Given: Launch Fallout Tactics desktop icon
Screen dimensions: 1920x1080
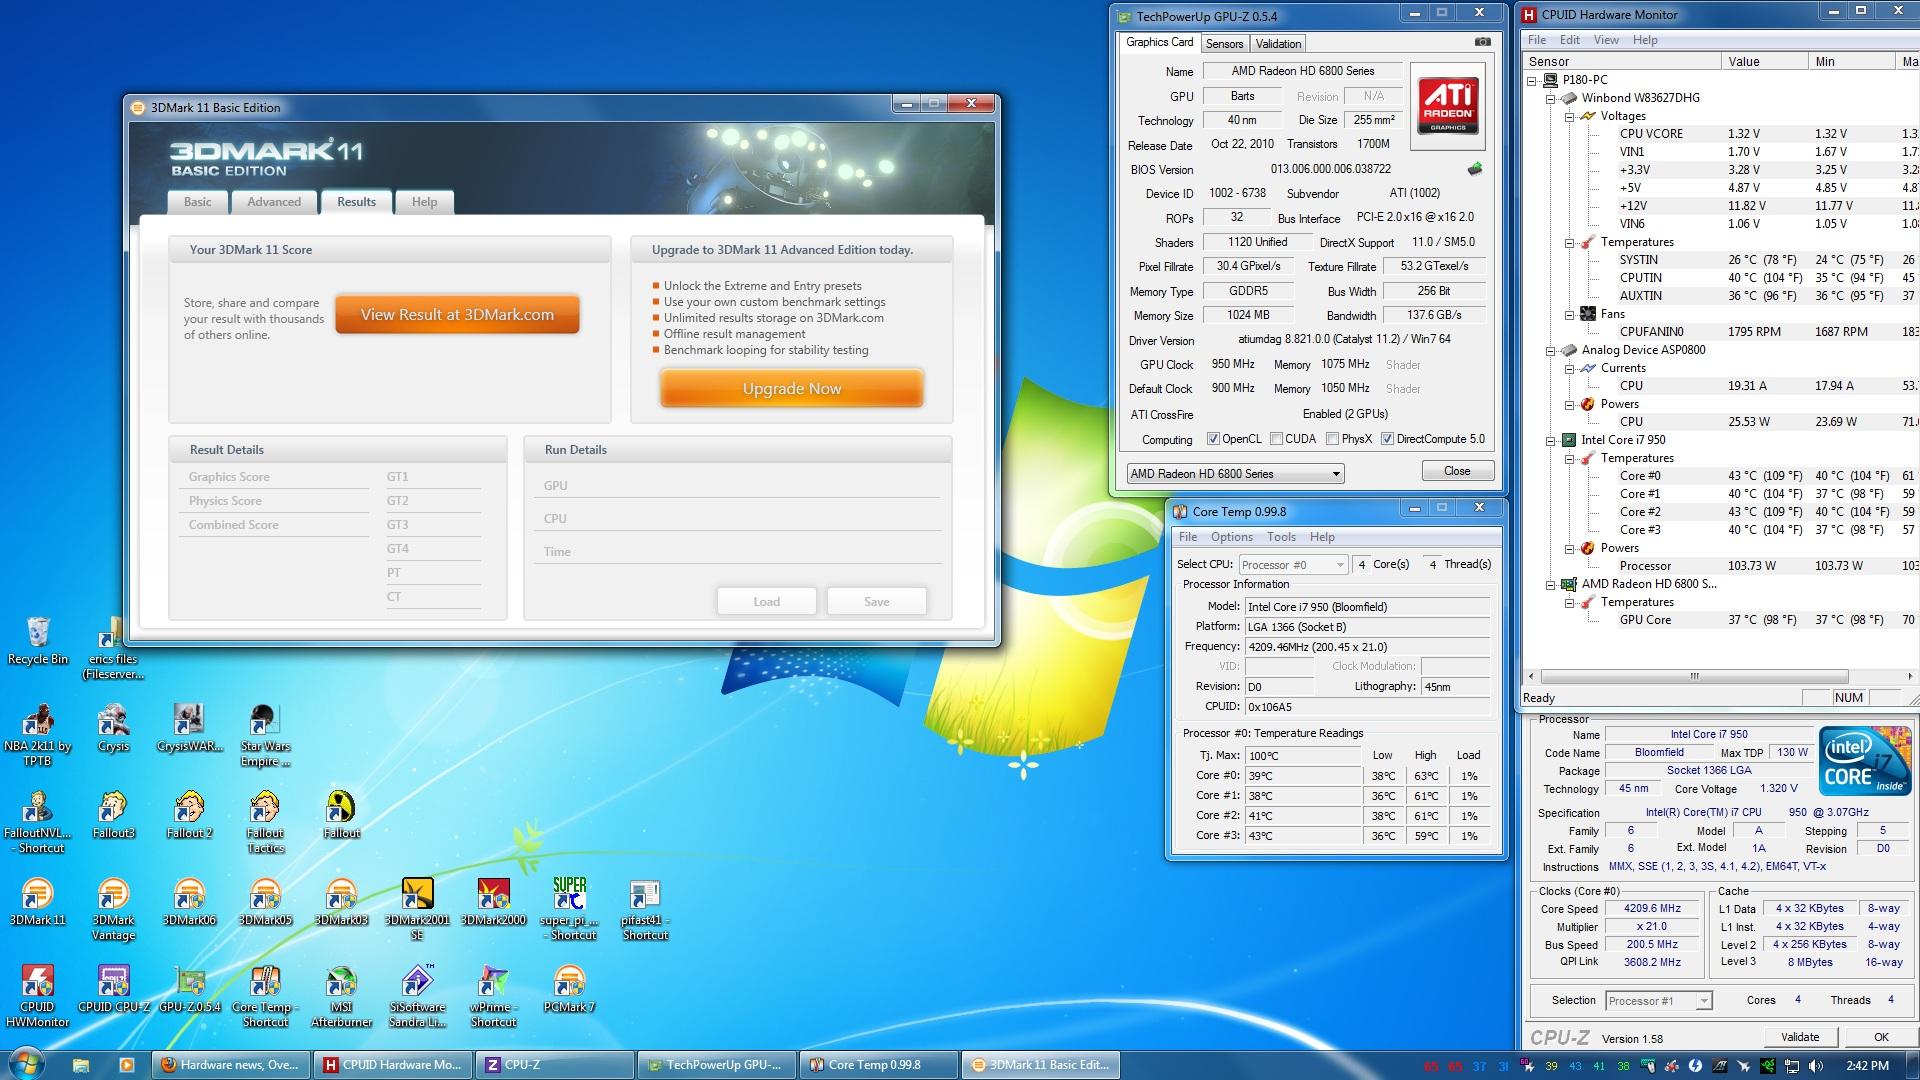Looking at the screenshot, I should pyautogui.click(x=265, y=822).
